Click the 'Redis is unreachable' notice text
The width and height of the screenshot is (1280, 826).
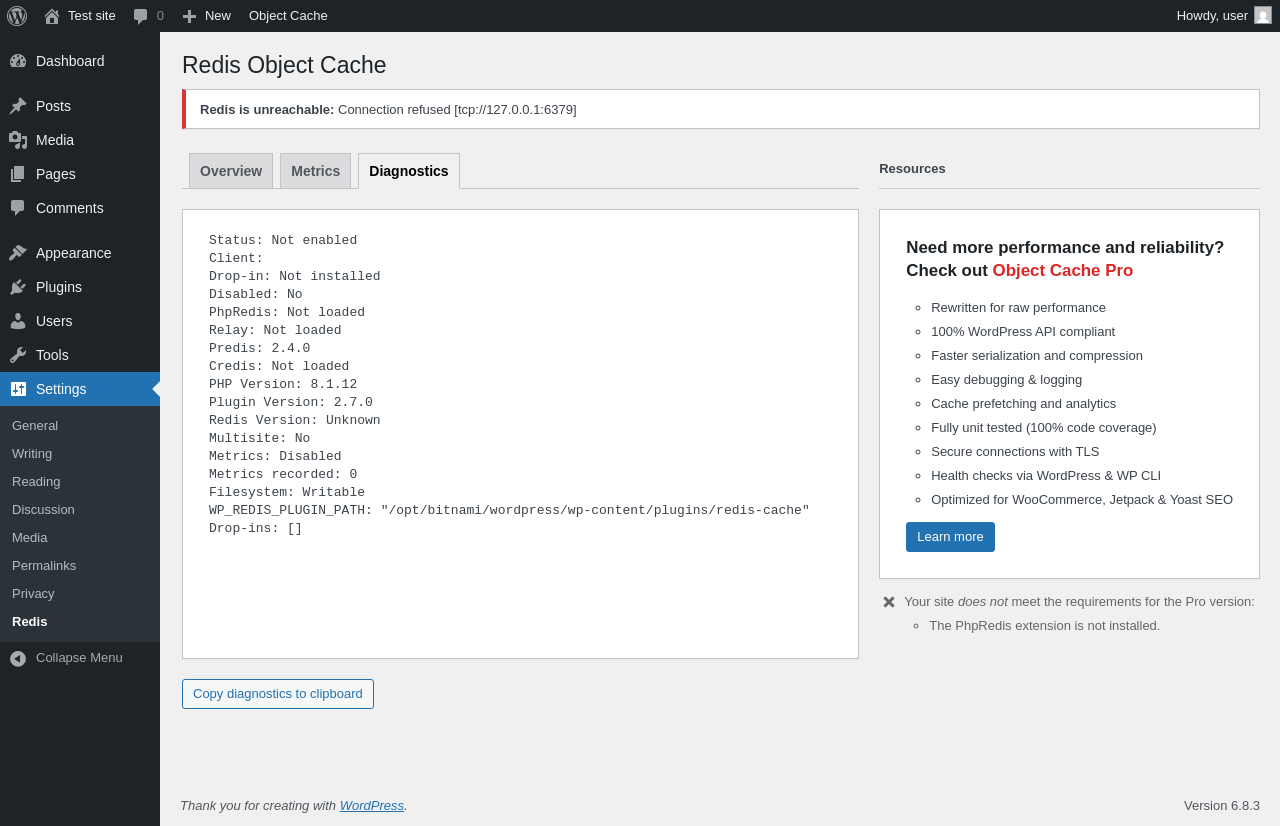(388, 110)
